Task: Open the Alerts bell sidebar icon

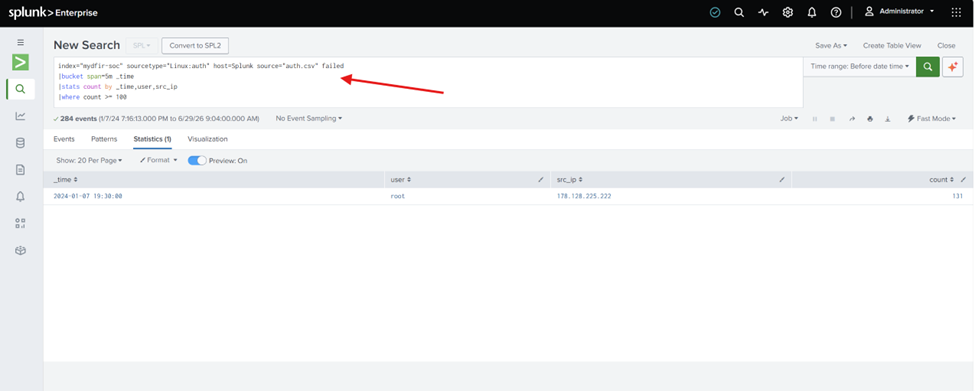Action: (21, 196)
